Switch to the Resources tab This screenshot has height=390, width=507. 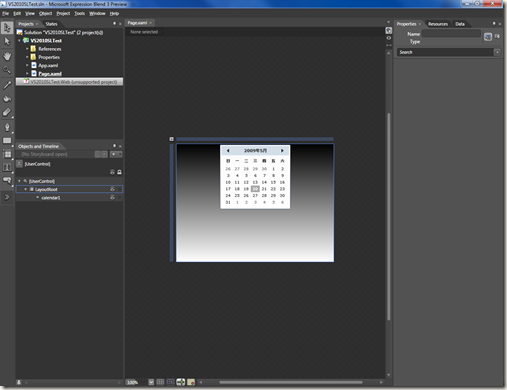438,24
